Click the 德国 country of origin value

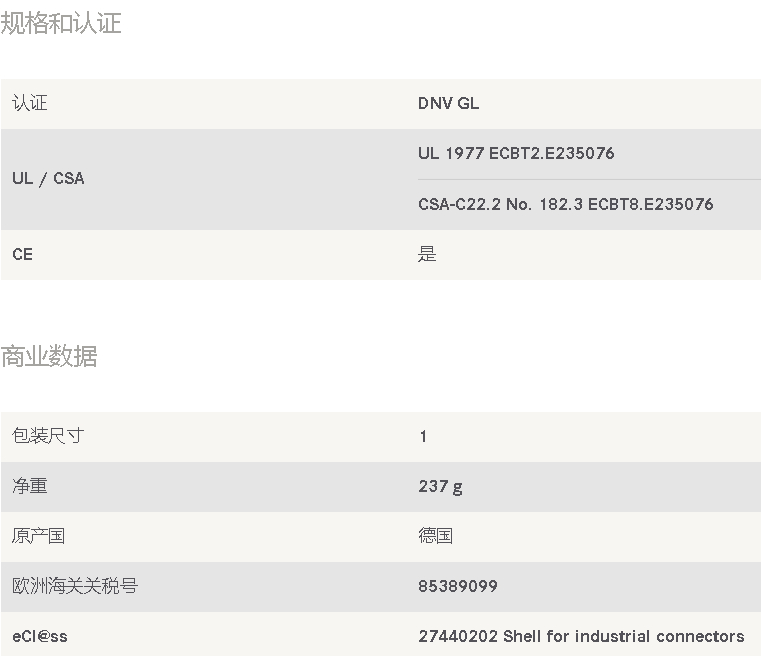(x=435, y=536)
